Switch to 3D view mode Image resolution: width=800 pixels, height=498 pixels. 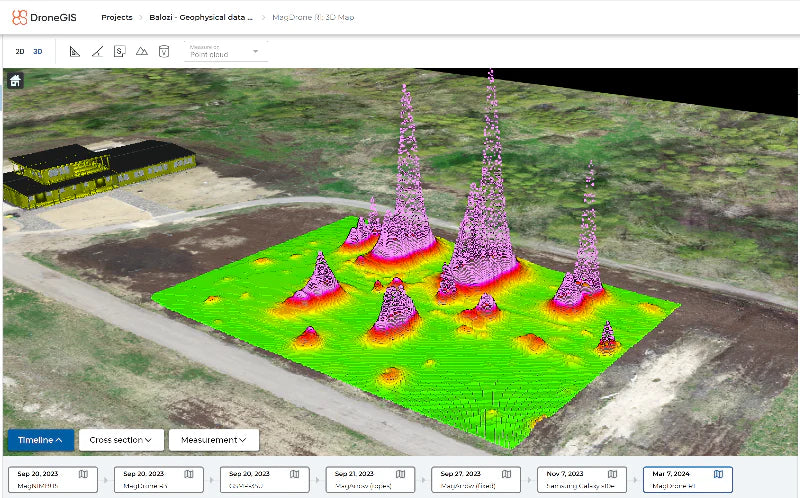pos(37,51)
